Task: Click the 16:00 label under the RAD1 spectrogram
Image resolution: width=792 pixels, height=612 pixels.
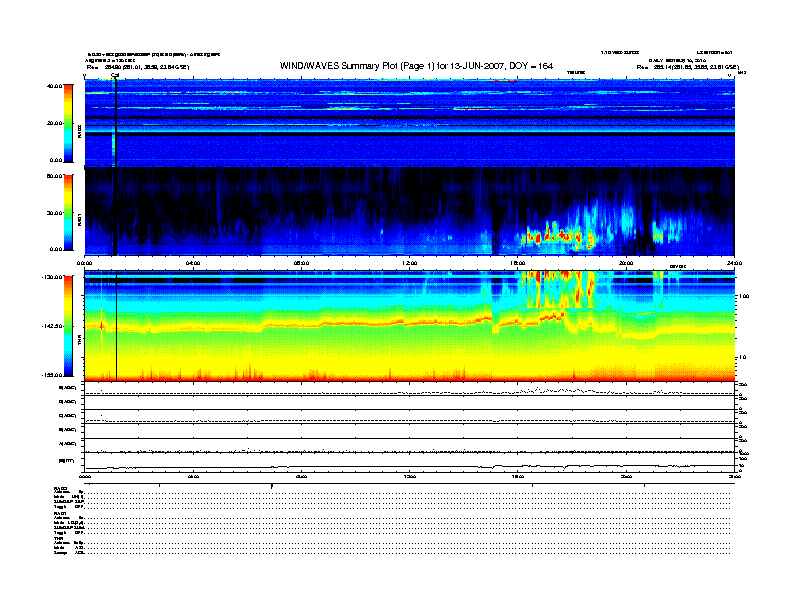Action: pos(518,263)
